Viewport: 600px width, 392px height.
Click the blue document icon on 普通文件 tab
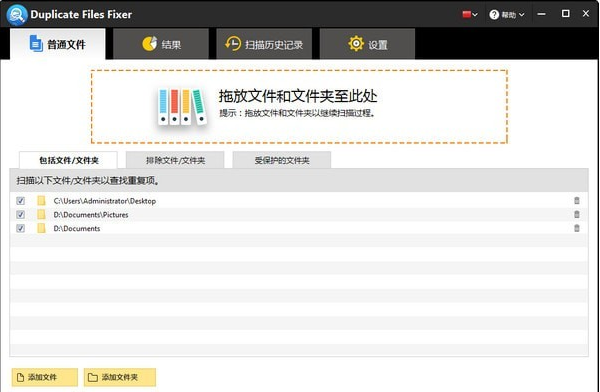36,43
